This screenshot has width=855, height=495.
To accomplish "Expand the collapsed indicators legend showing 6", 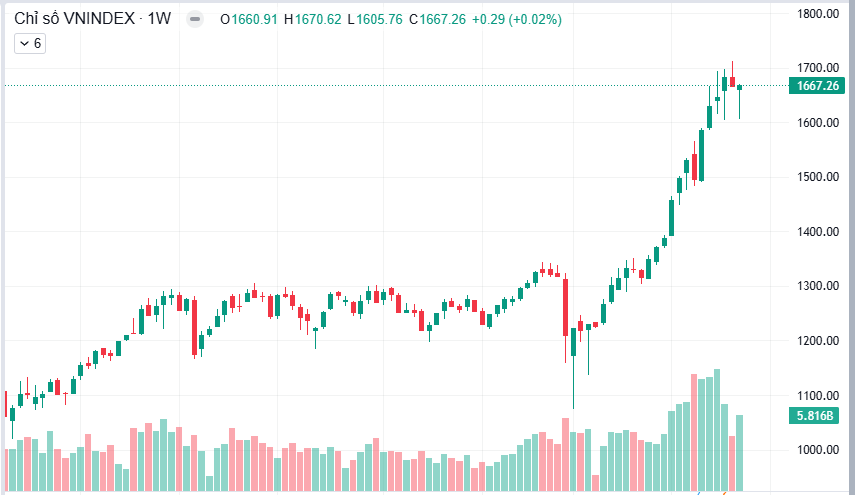I will 30,44.
